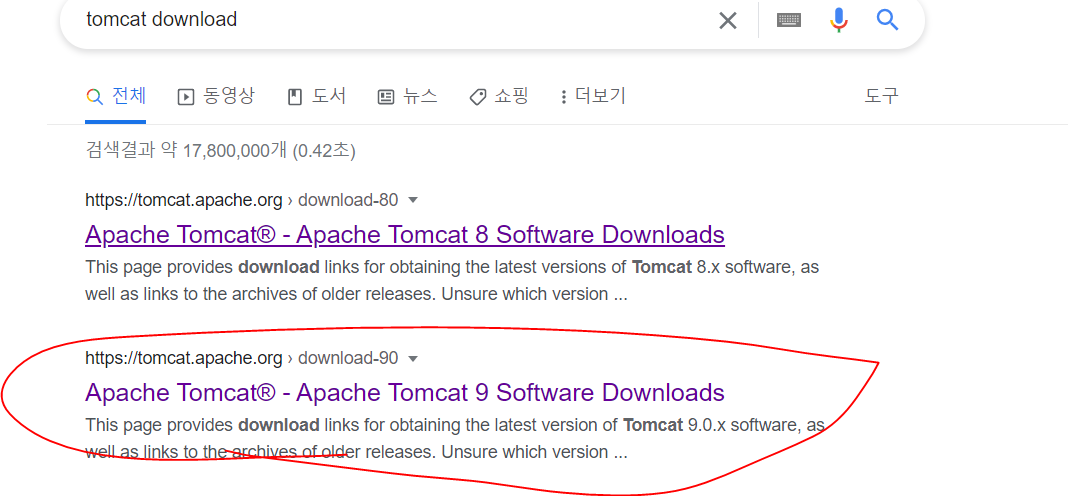Click the tomcat.apache.org › download-90 URL text
This screenshot has height=496, width=1068.
(x=242, y=358)
